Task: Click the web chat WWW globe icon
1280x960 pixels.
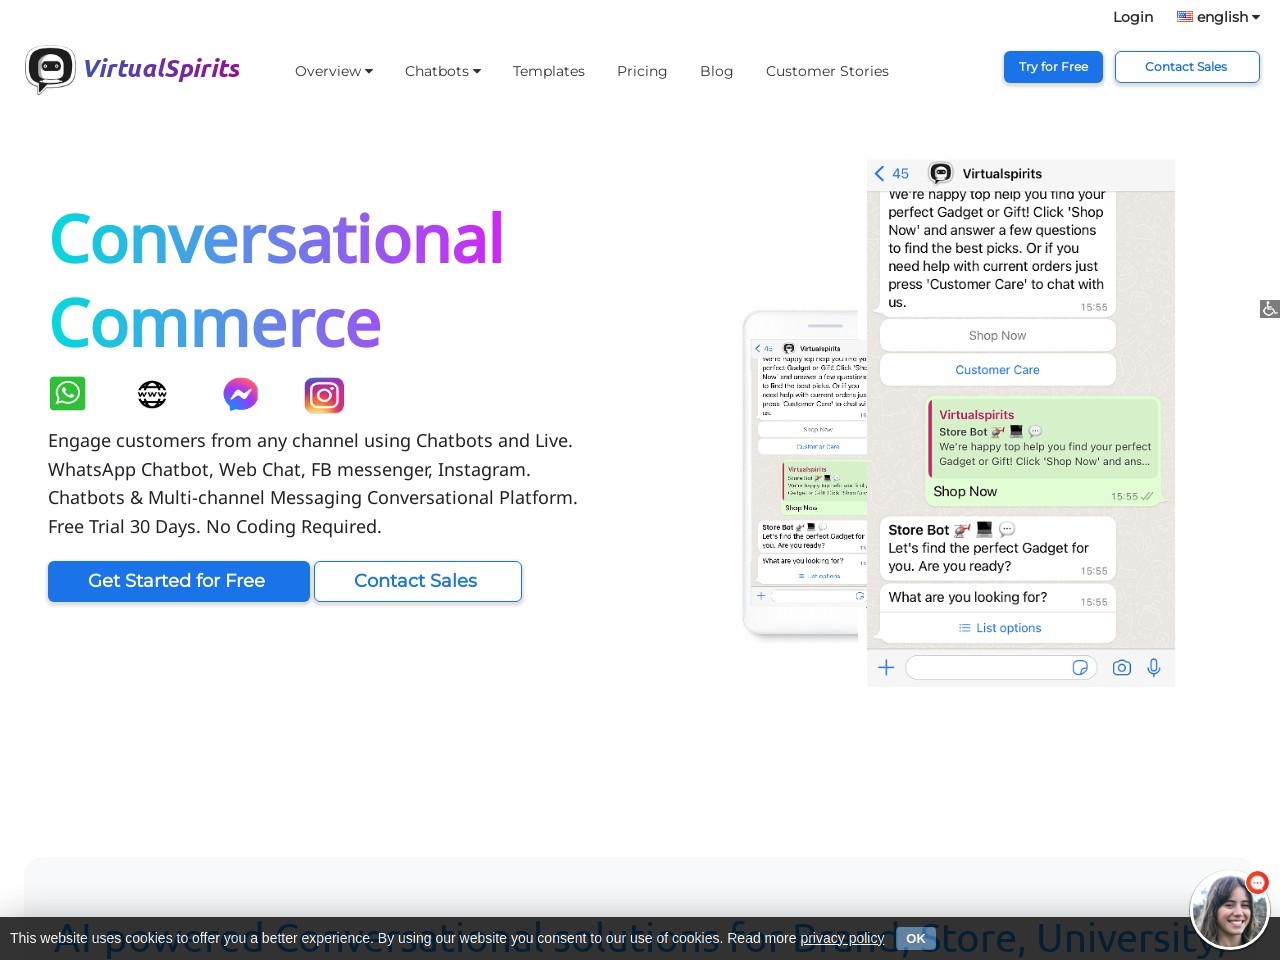Action: (152, 394)
